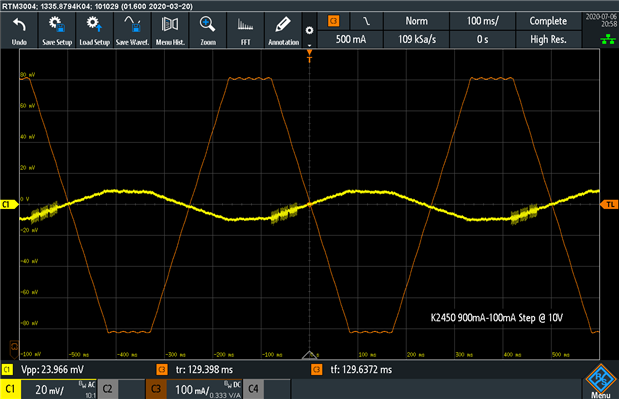Change the 100 ms/ timebase setting

coord(482,21)
